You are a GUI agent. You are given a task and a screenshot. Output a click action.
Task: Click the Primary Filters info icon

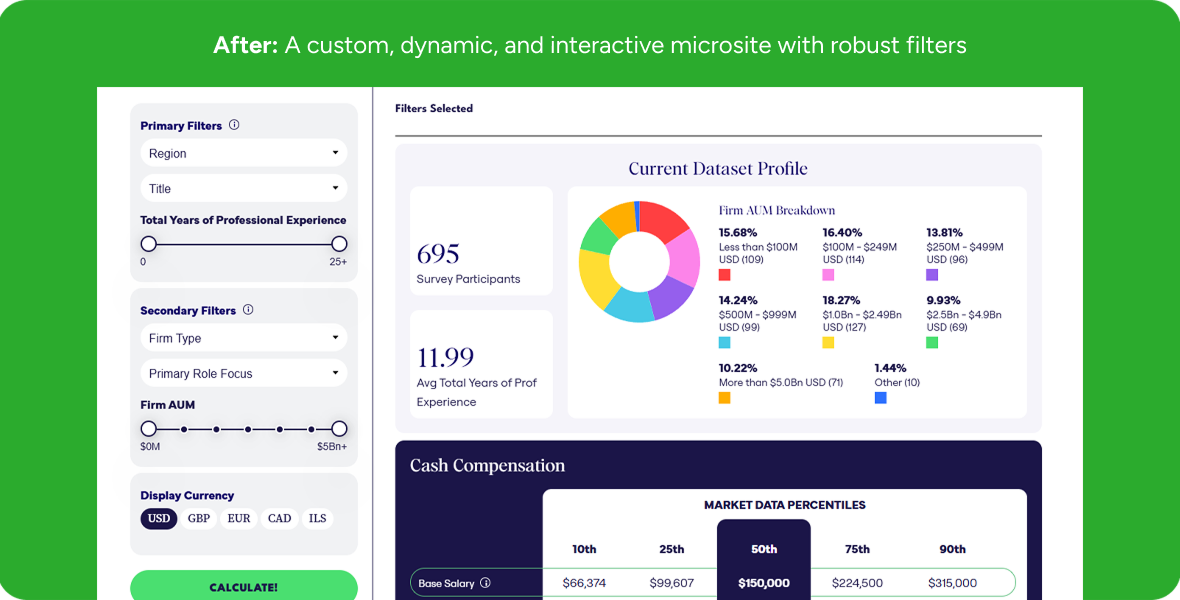(x=234, y=125)
